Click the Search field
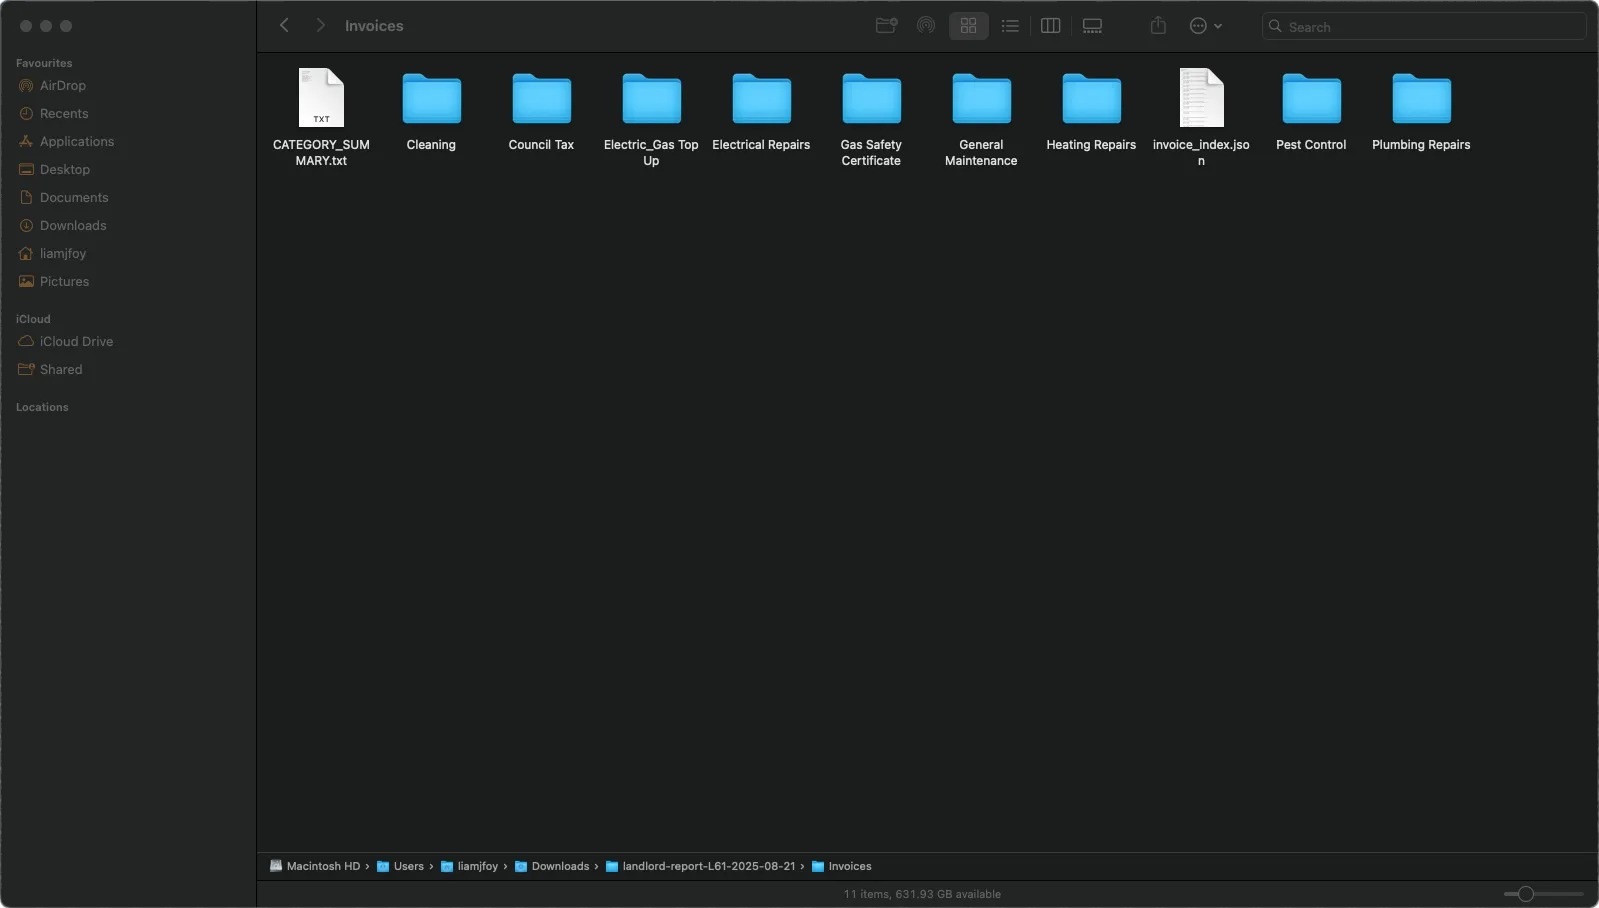Screen dimensions: 1599x908 tap(1424, 26)
